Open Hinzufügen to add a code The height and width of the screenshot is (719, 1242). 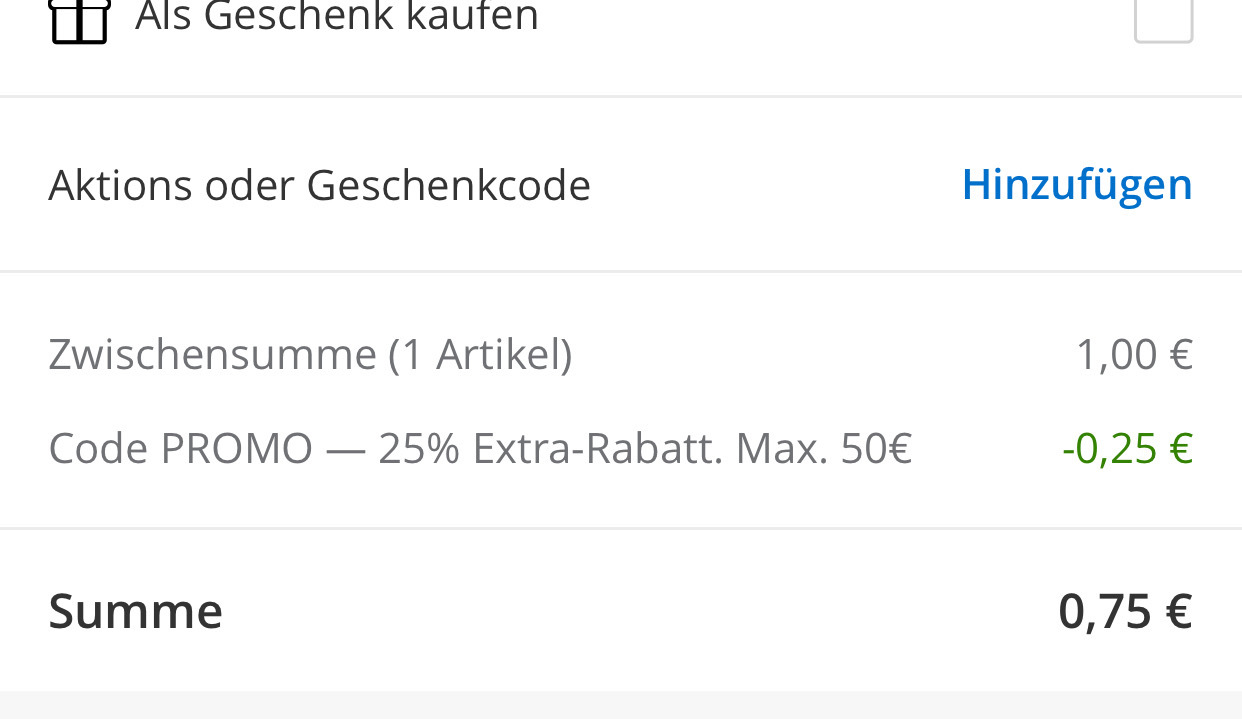pos(1077,185)
